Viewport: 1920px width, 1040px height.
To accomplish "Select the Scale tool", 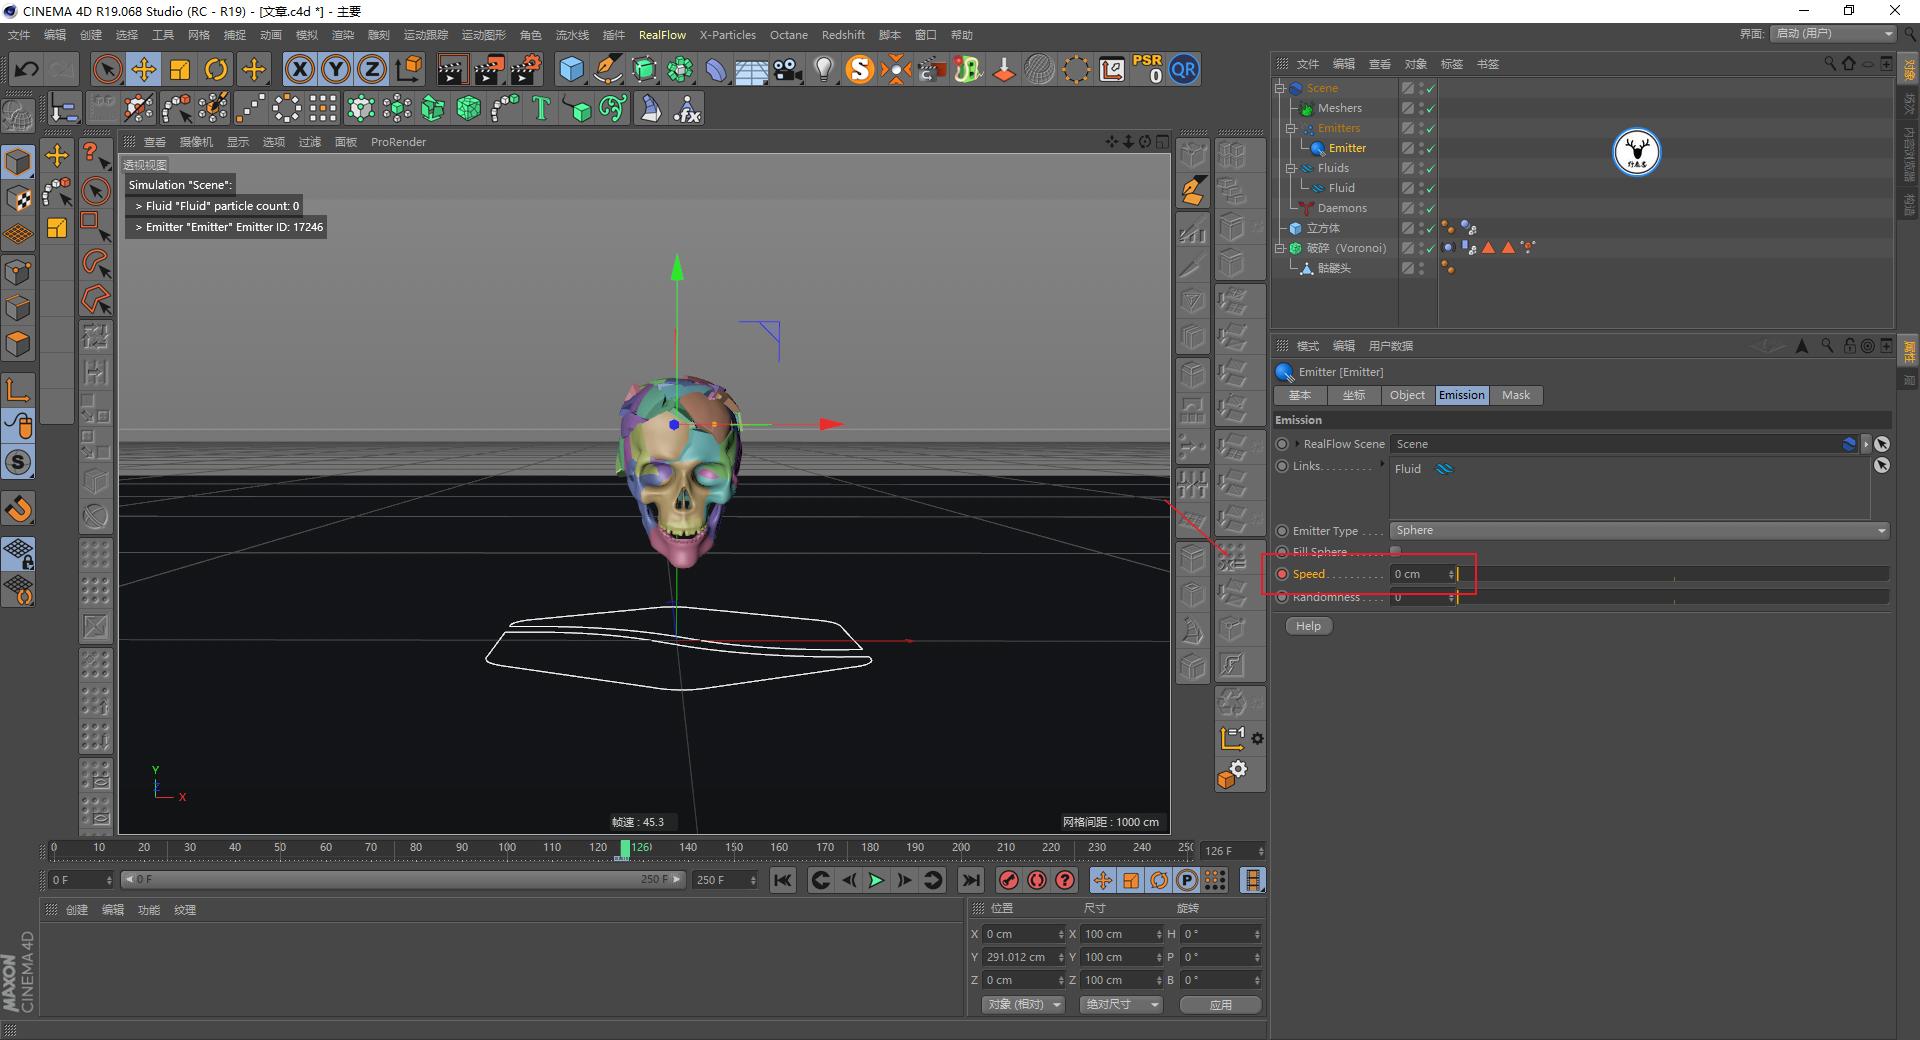I will [x=179, y=70].
